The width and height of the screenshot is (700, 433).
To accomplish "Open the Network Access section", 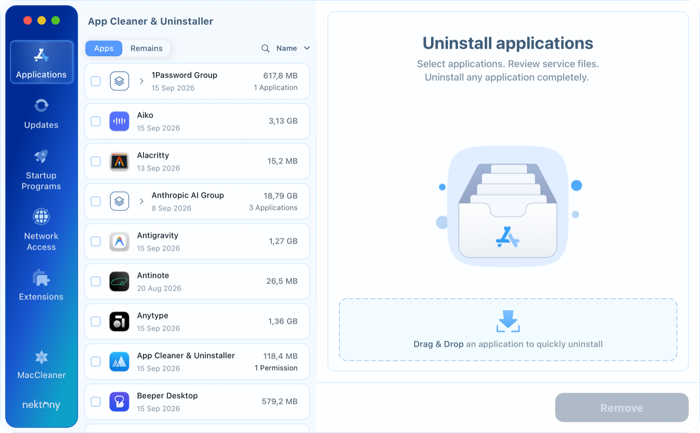I will tap(41, 230).
